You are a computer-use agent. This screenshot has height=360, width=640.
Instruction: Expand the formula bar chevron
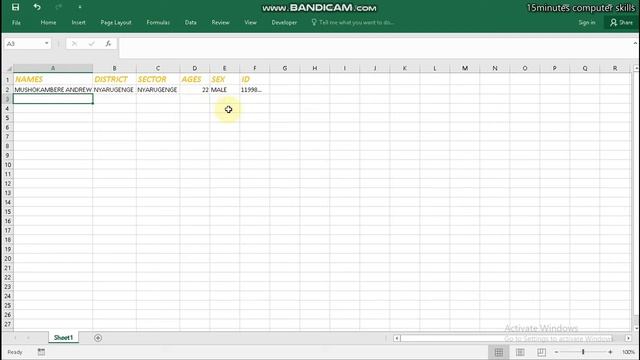click(635, 43)
